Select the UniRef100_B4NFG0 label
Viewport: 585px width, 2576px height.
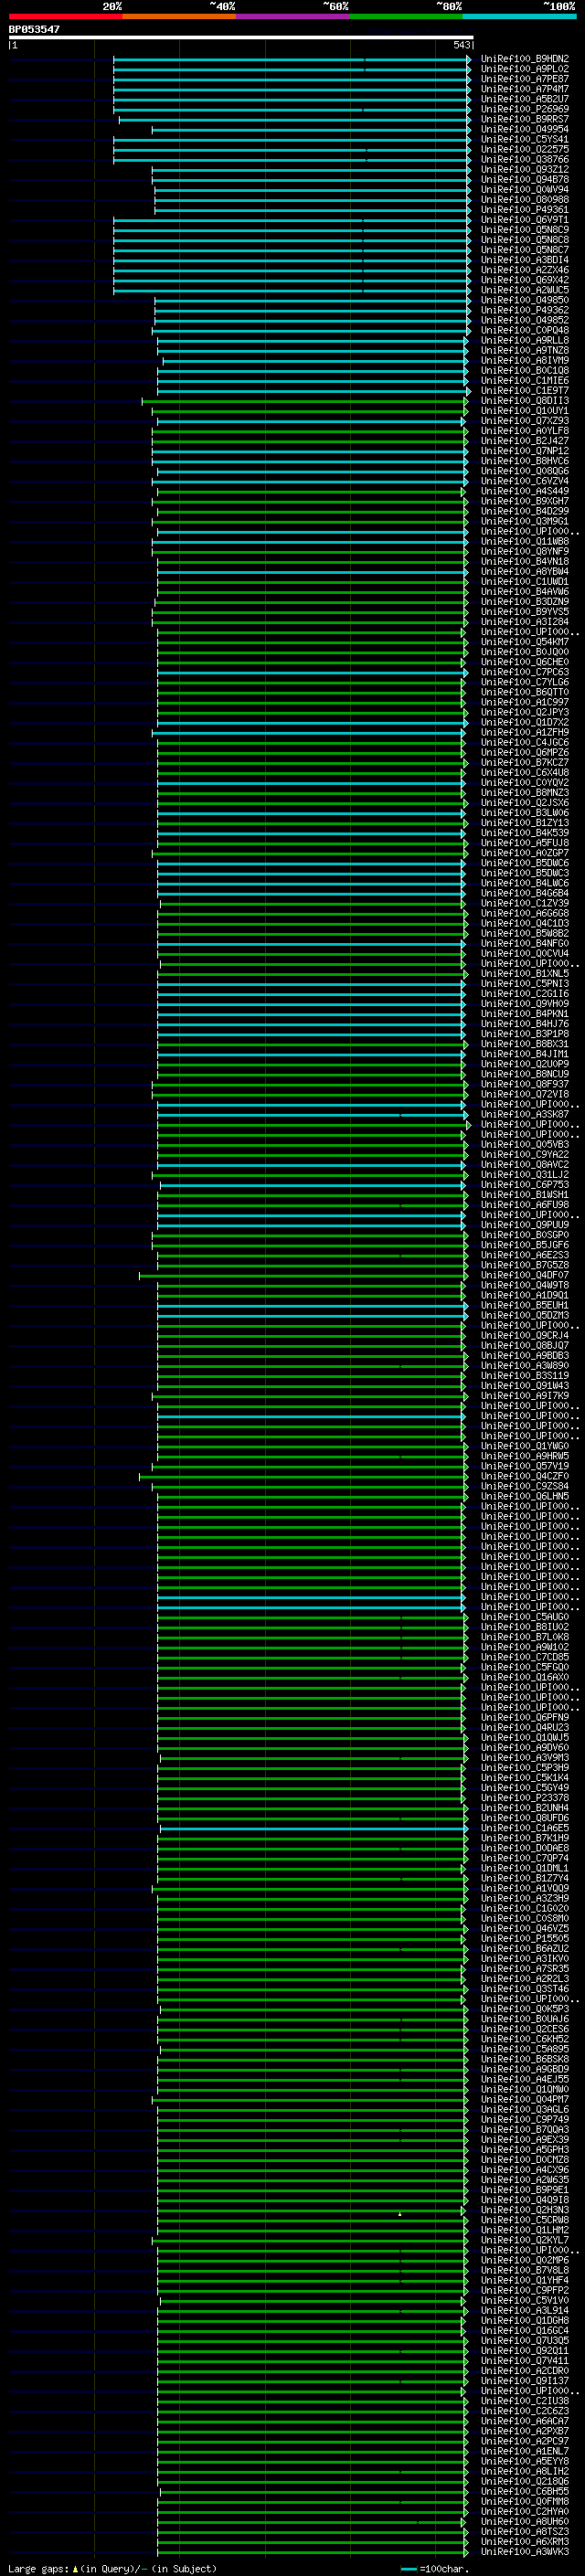pos(524,943)
